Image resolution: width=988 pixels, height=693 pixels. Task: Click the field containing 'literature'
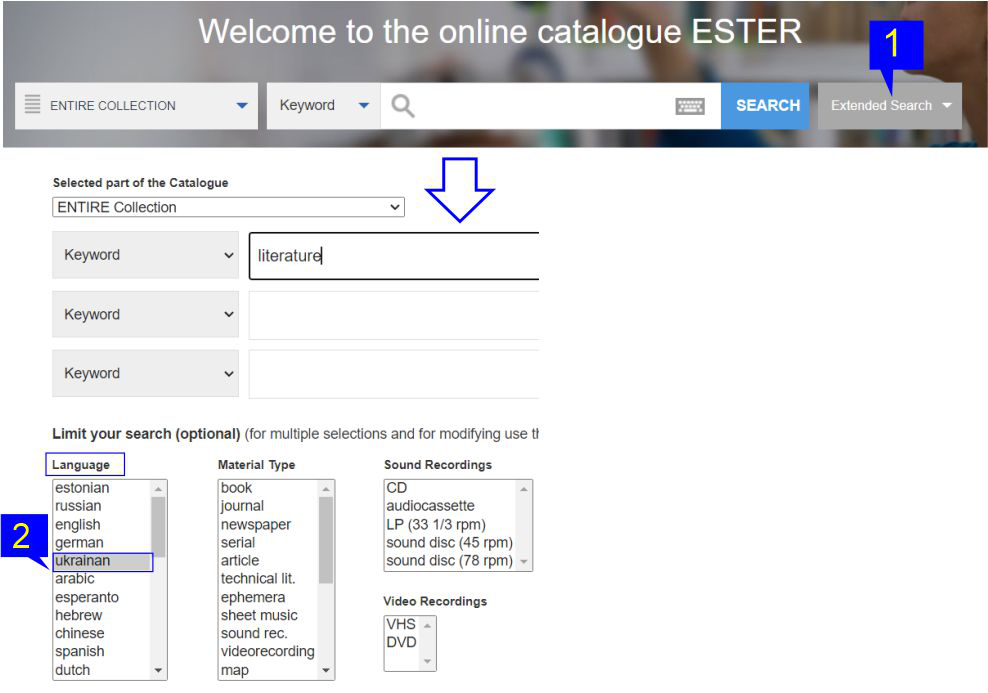394,256
